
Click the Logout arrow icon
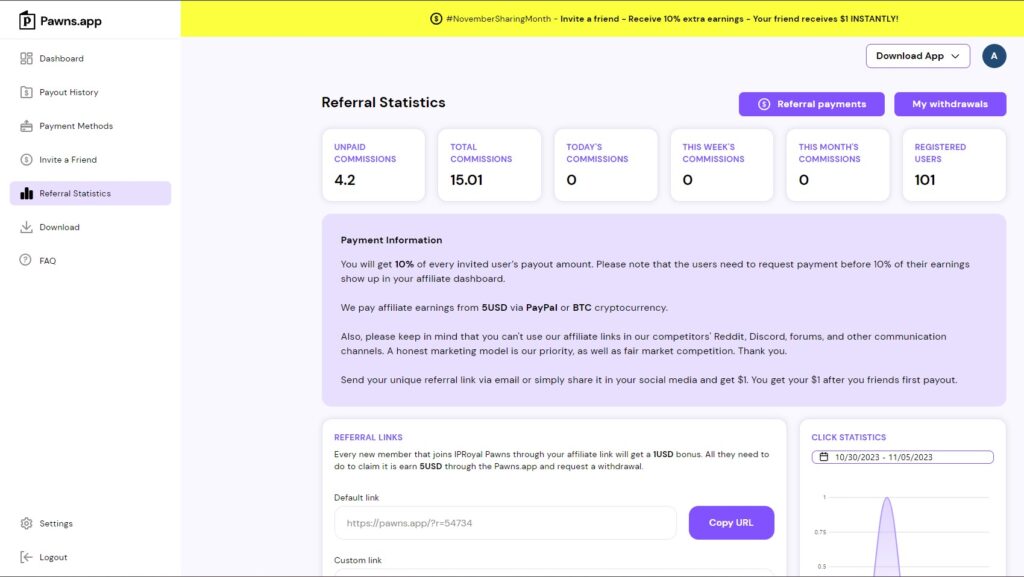[26, 557]
